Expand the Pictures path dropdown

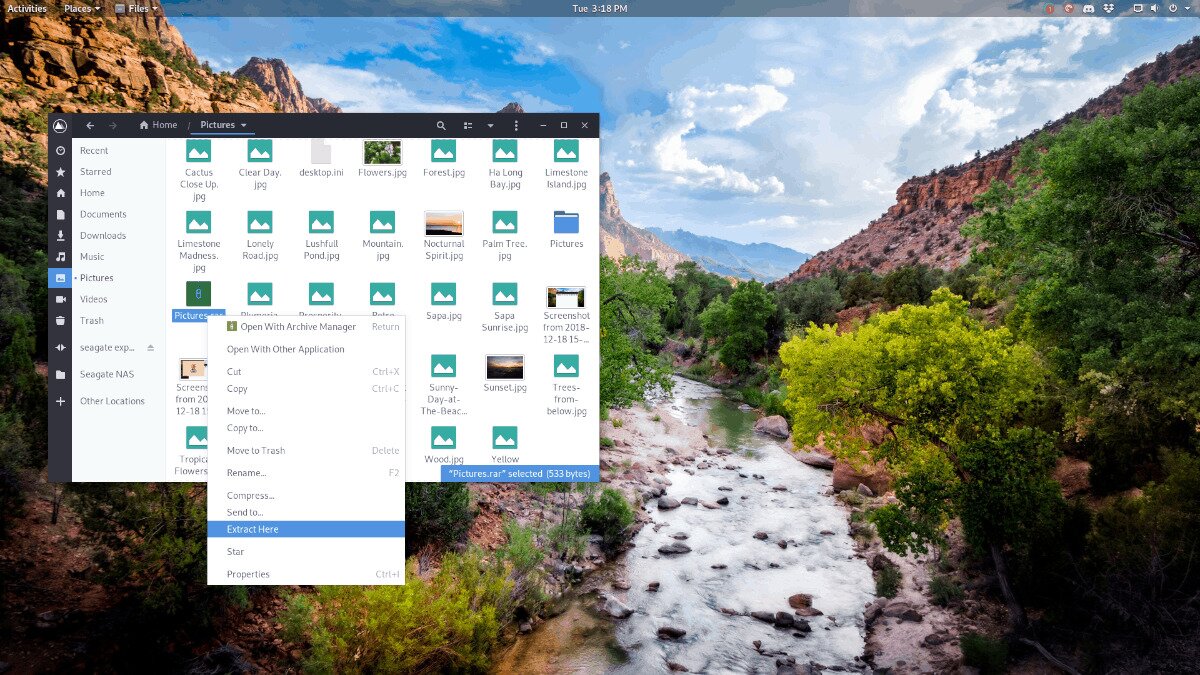(x=243, y=126)
